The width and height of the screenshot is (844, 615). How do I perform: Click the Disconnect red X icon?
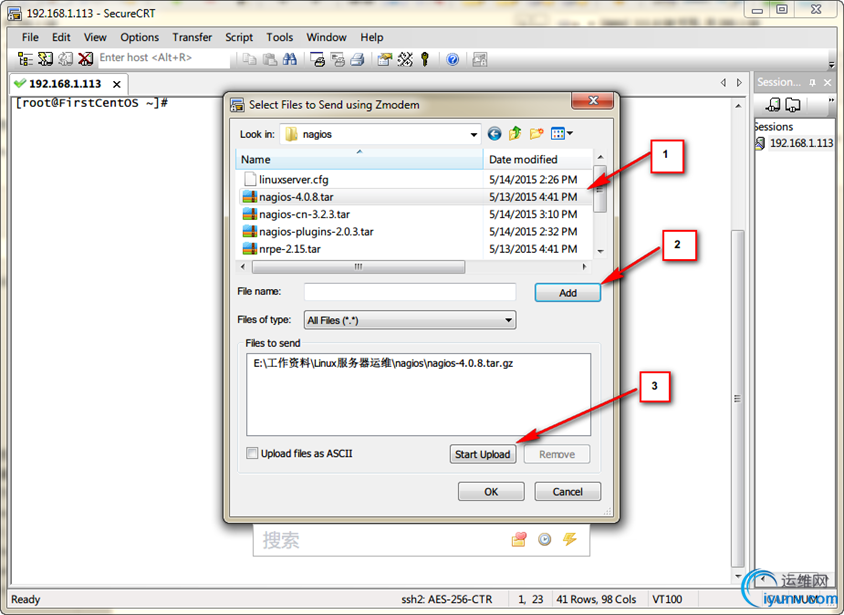[x=85, y=59]
